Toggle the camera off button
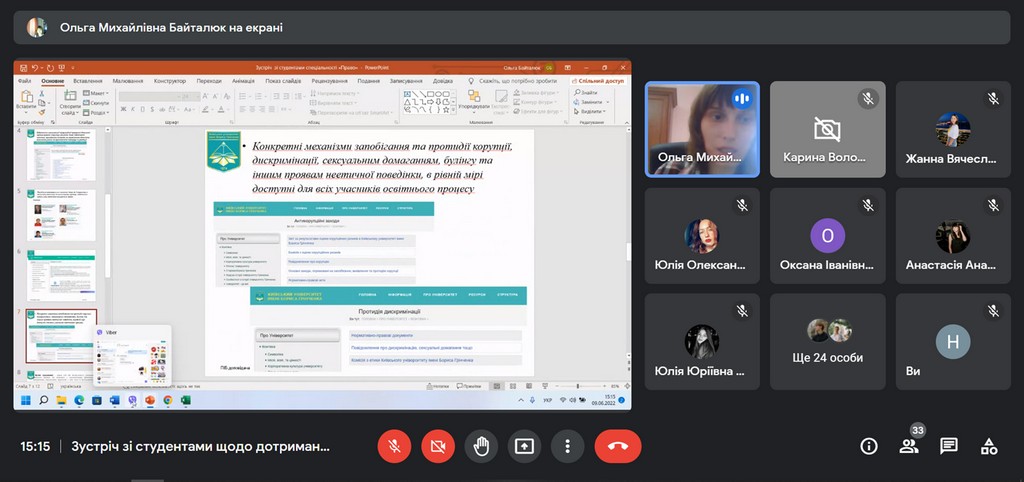The width and height of the screenshot is (1024, 482). [437, 446]
